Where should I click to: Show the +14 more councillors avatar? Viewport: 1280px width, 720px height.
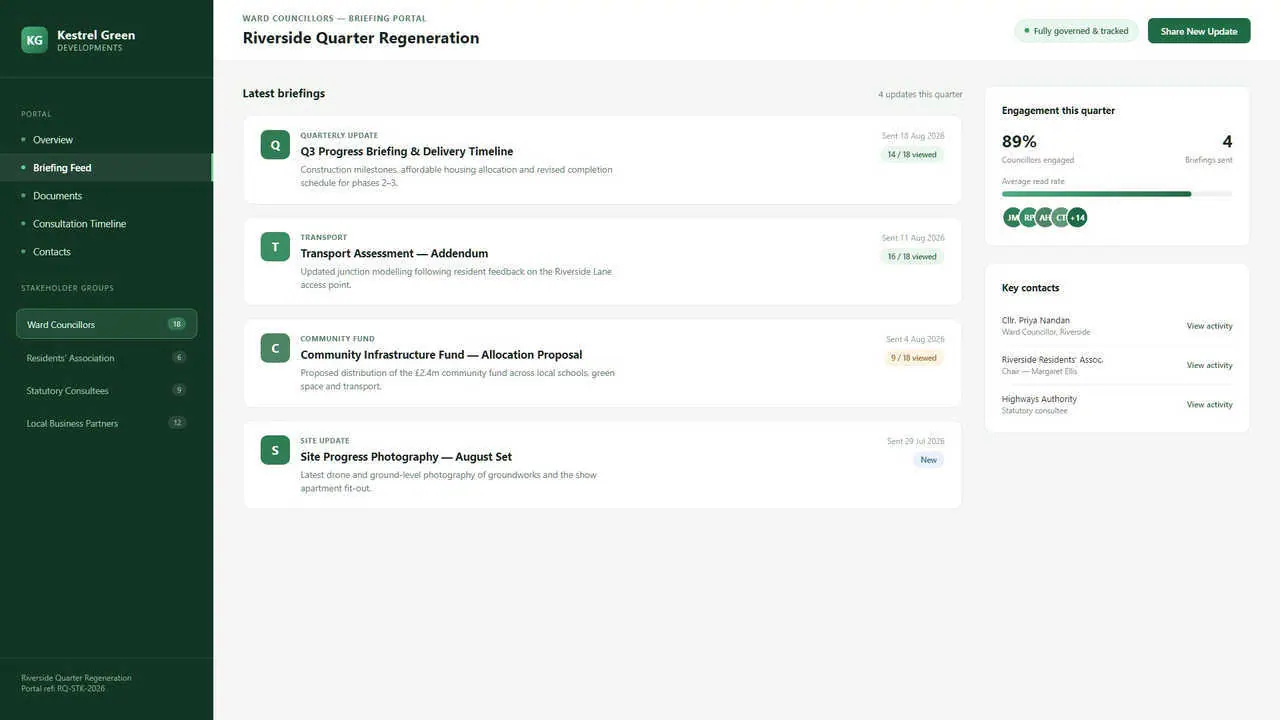click(1077, 217)
